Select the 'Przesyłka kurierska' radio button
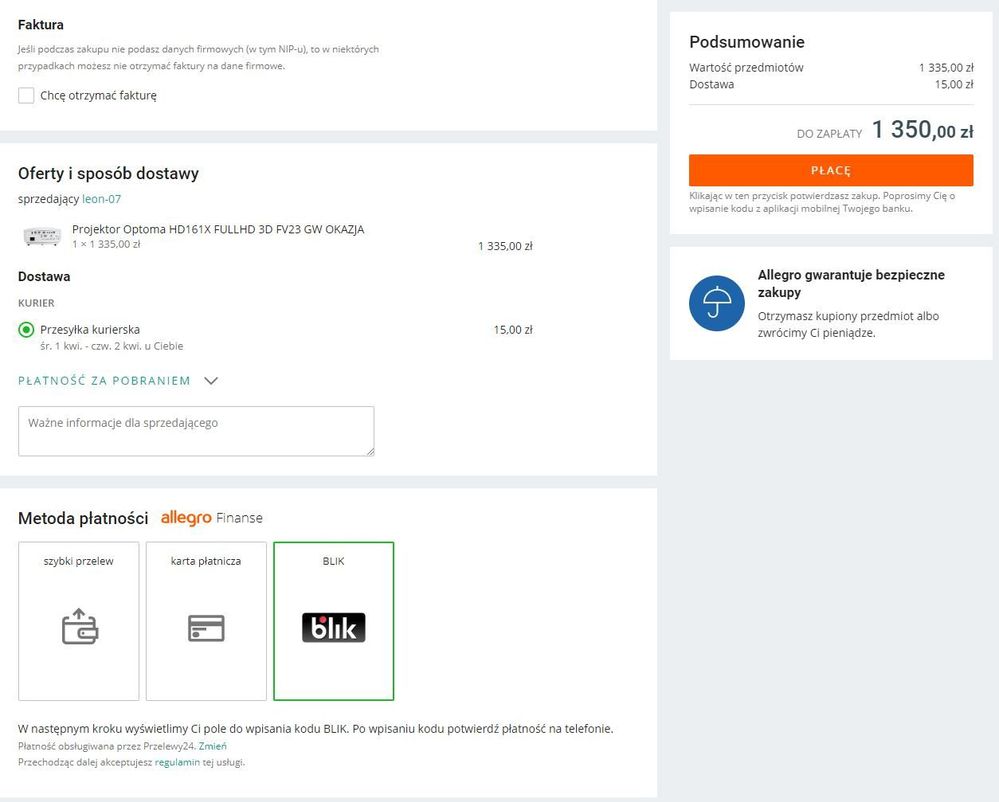This screenshot has height=802, width=999. point(26,330)
